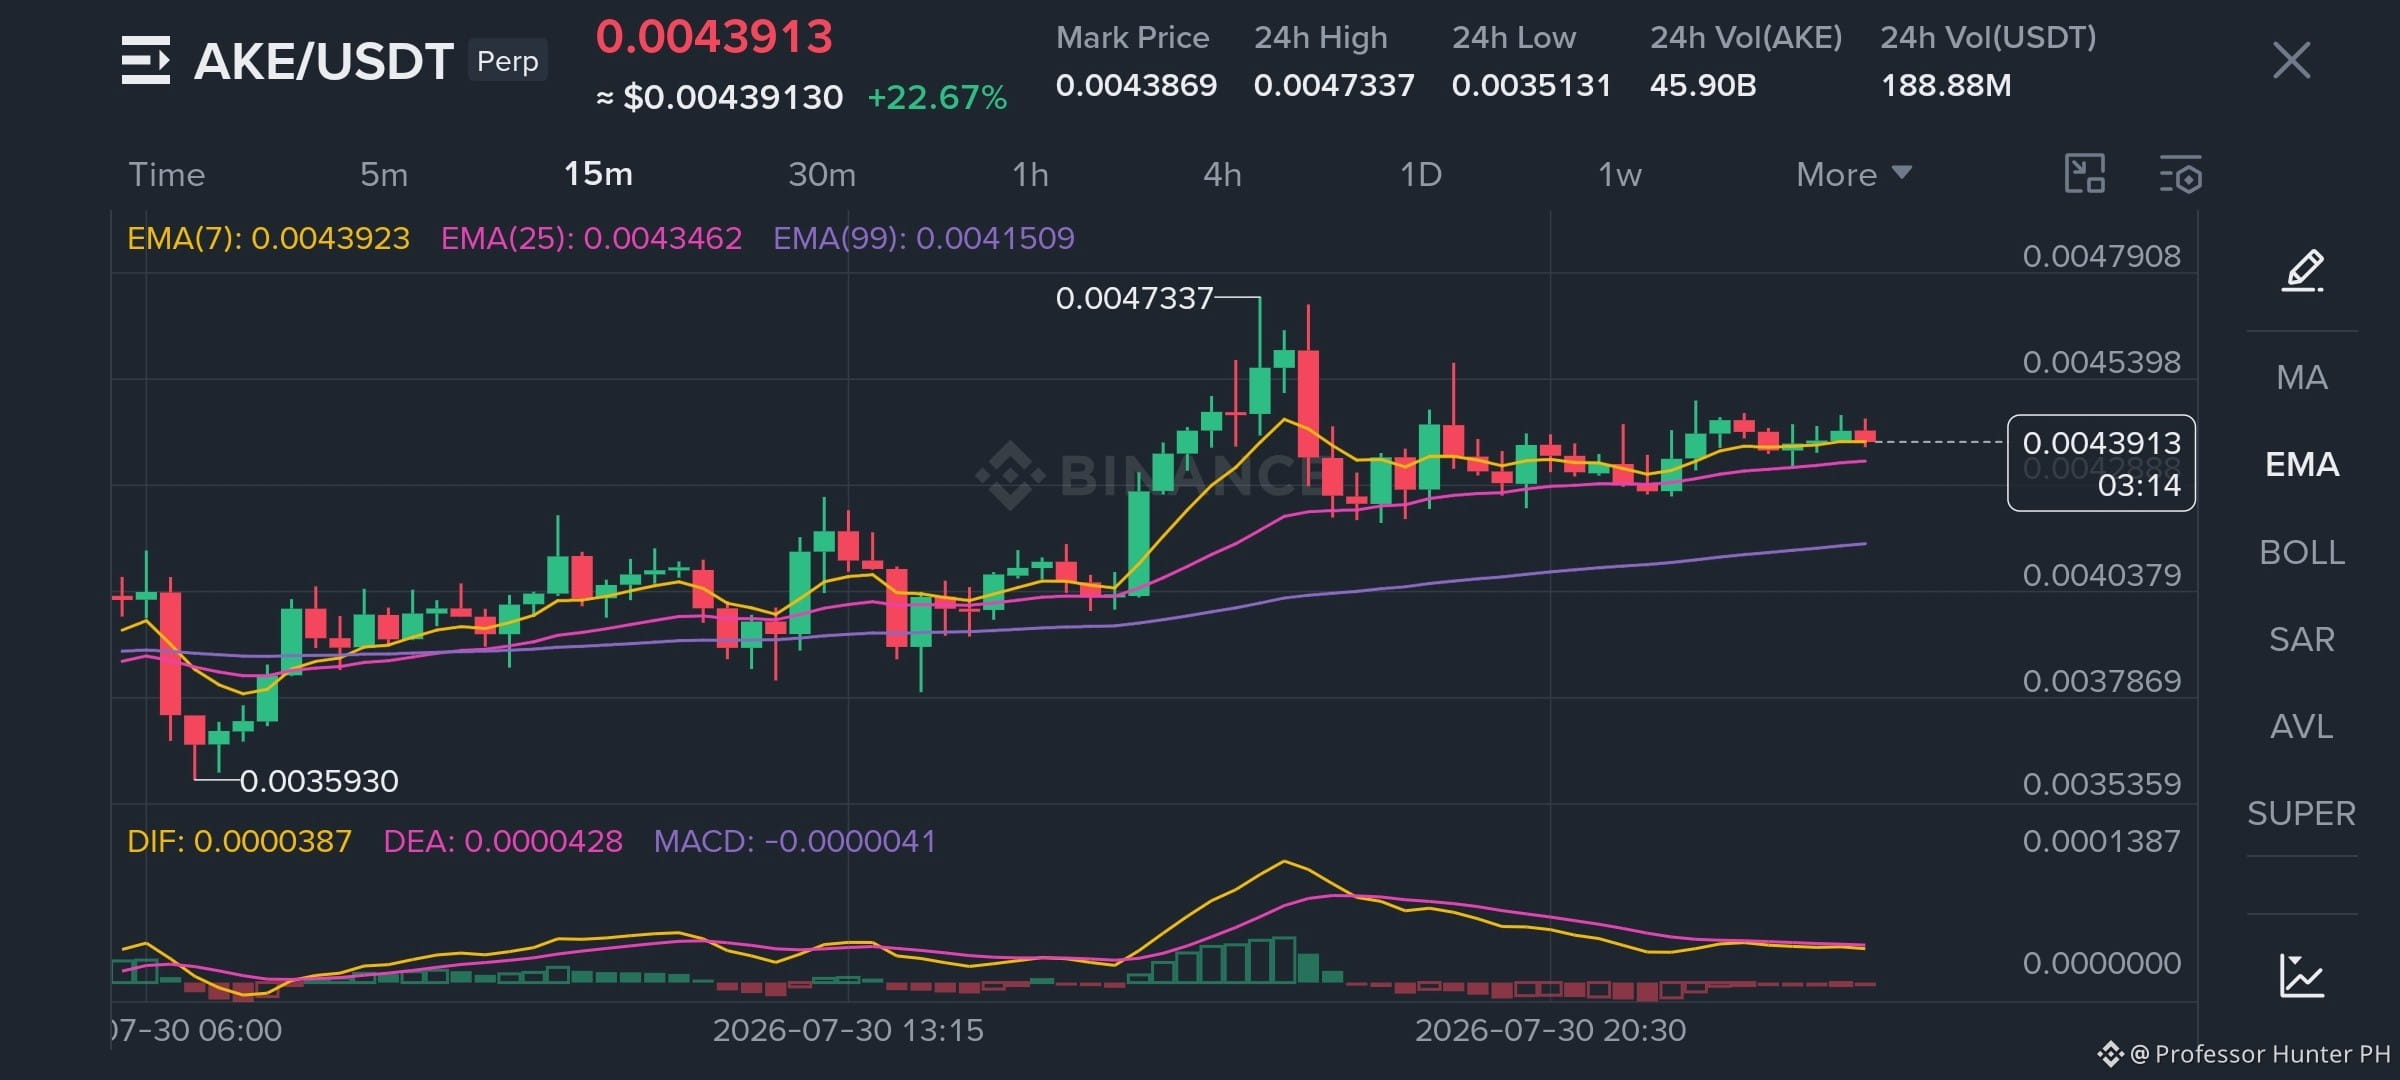The width and height of the screenshot is (2400, 1080).
Task: Switch to the 5m interval
Action: [384, 174]
